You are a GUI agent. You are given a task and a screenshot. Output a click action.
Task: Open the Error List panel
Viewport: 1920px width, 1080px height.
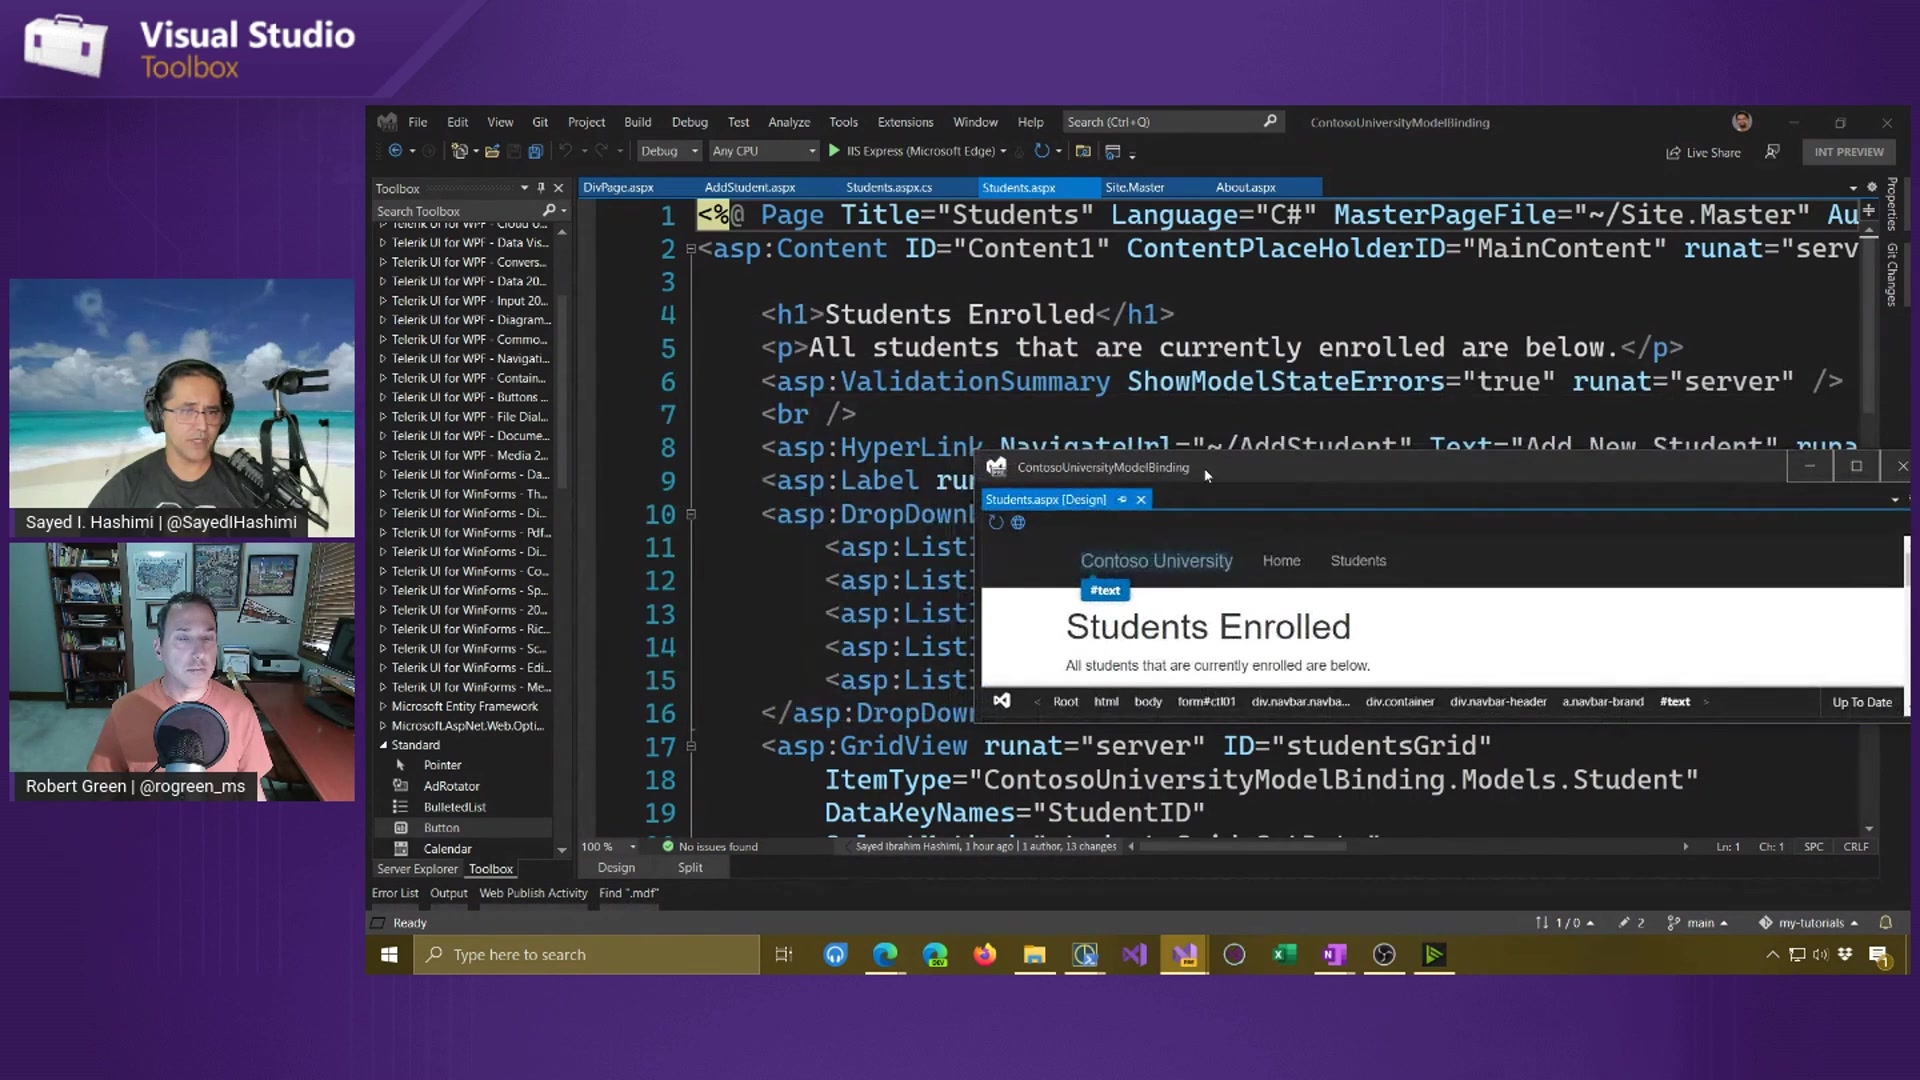click(394, 893)
